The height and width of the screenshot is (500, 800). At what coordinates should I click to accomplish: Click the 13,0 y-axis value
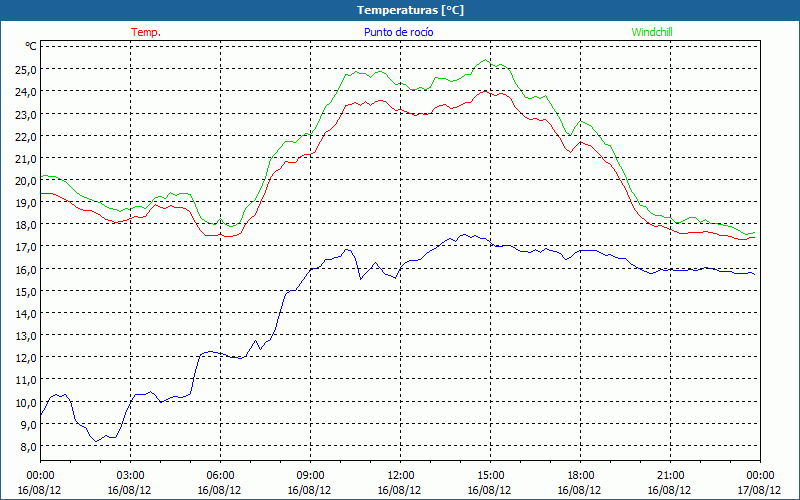click(26, 336)
